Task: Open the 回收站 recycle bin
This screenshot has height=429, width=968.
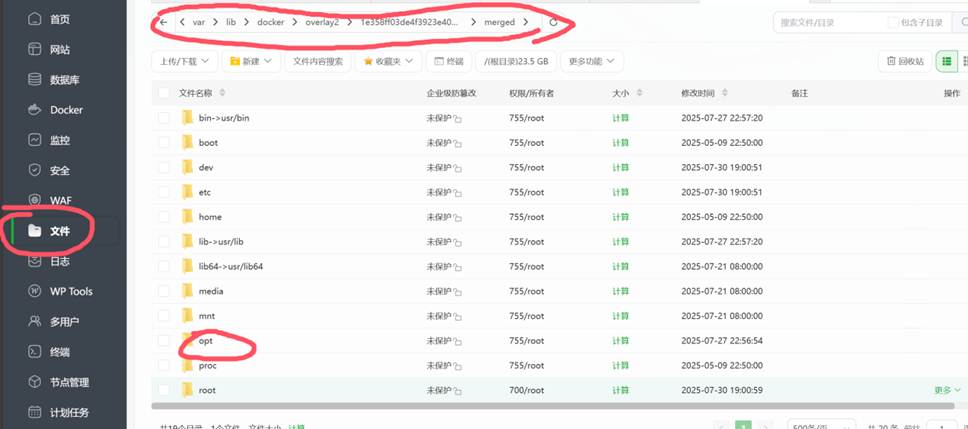Action: 905,61
